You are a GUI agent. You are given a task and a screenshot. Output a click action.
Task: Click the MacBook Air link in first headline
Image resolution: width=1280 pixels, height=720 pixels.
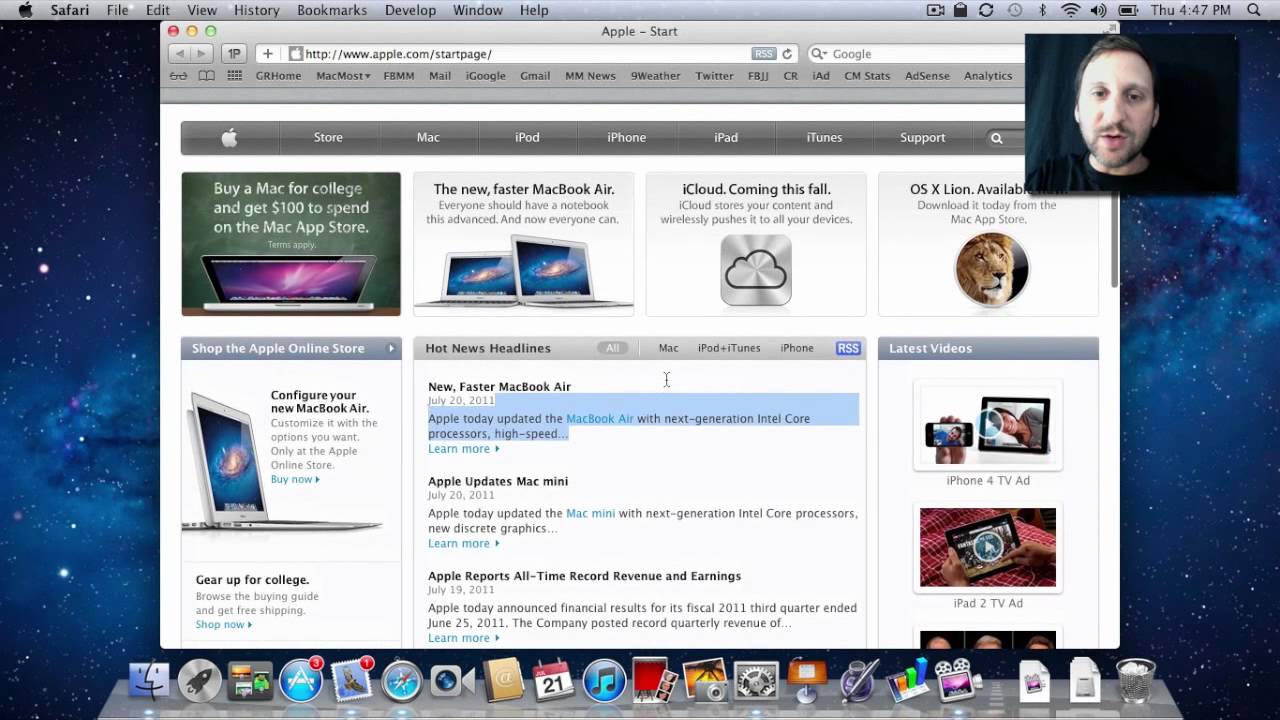pos(600,419)
